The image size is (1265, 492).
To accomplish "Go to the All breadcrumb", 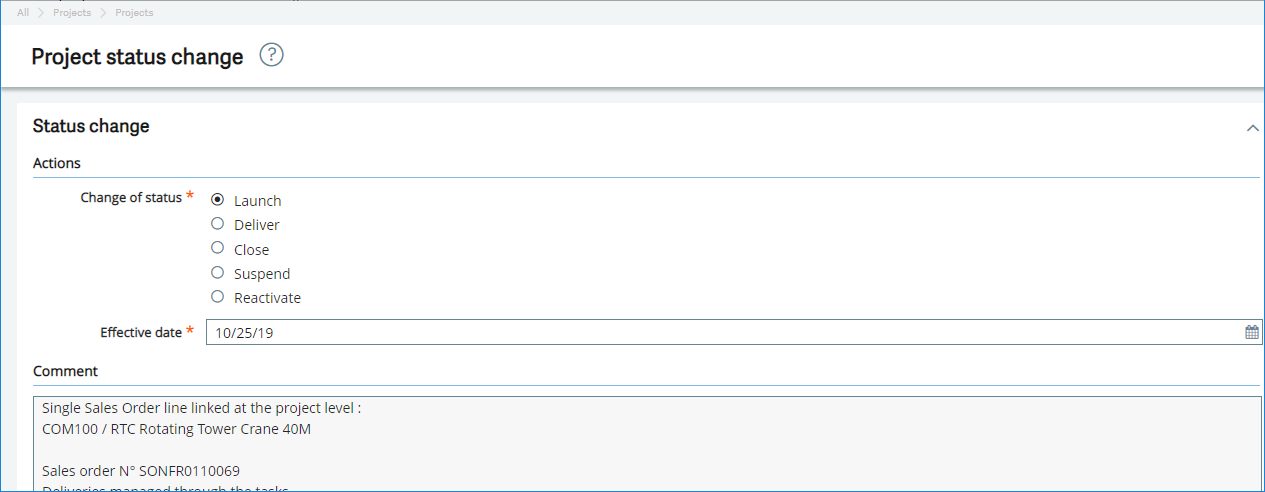I will [23, 13].
